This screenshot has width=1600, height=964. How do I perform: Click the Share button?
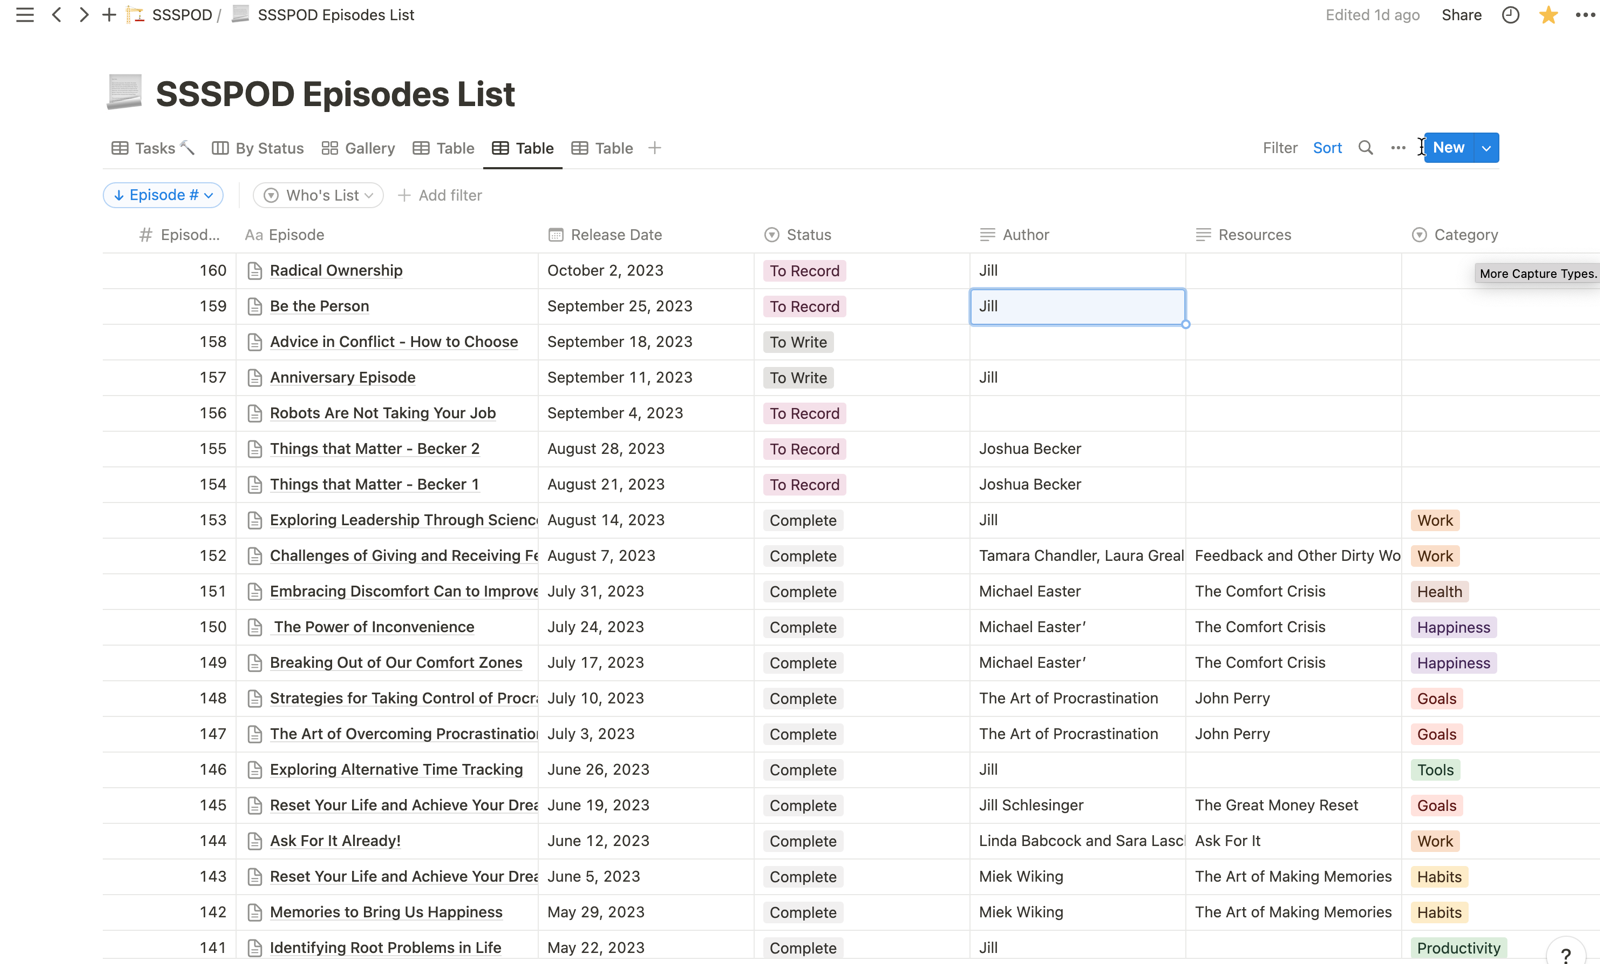coord(1461,15)
